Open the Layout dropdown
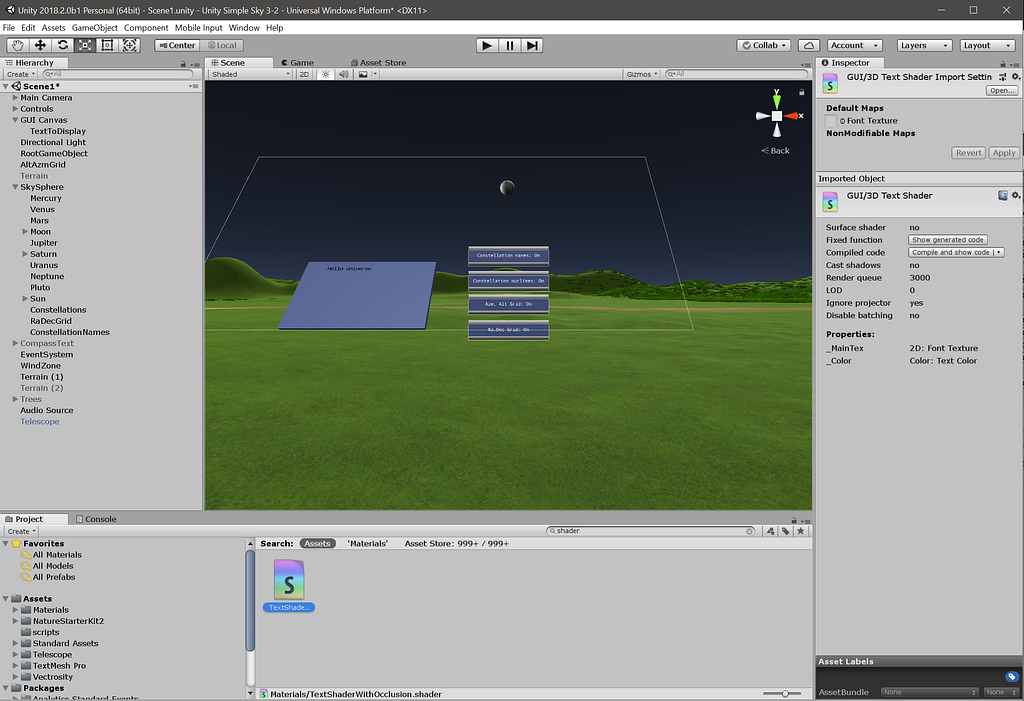The width and height of the screenshot is (1024, 701). [x=987, y=45]
